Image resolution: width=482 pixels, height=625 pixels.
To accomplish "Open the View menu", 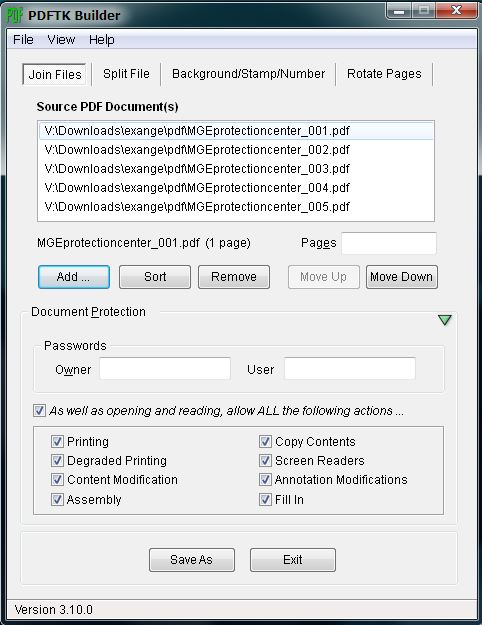I will point(61,40).
